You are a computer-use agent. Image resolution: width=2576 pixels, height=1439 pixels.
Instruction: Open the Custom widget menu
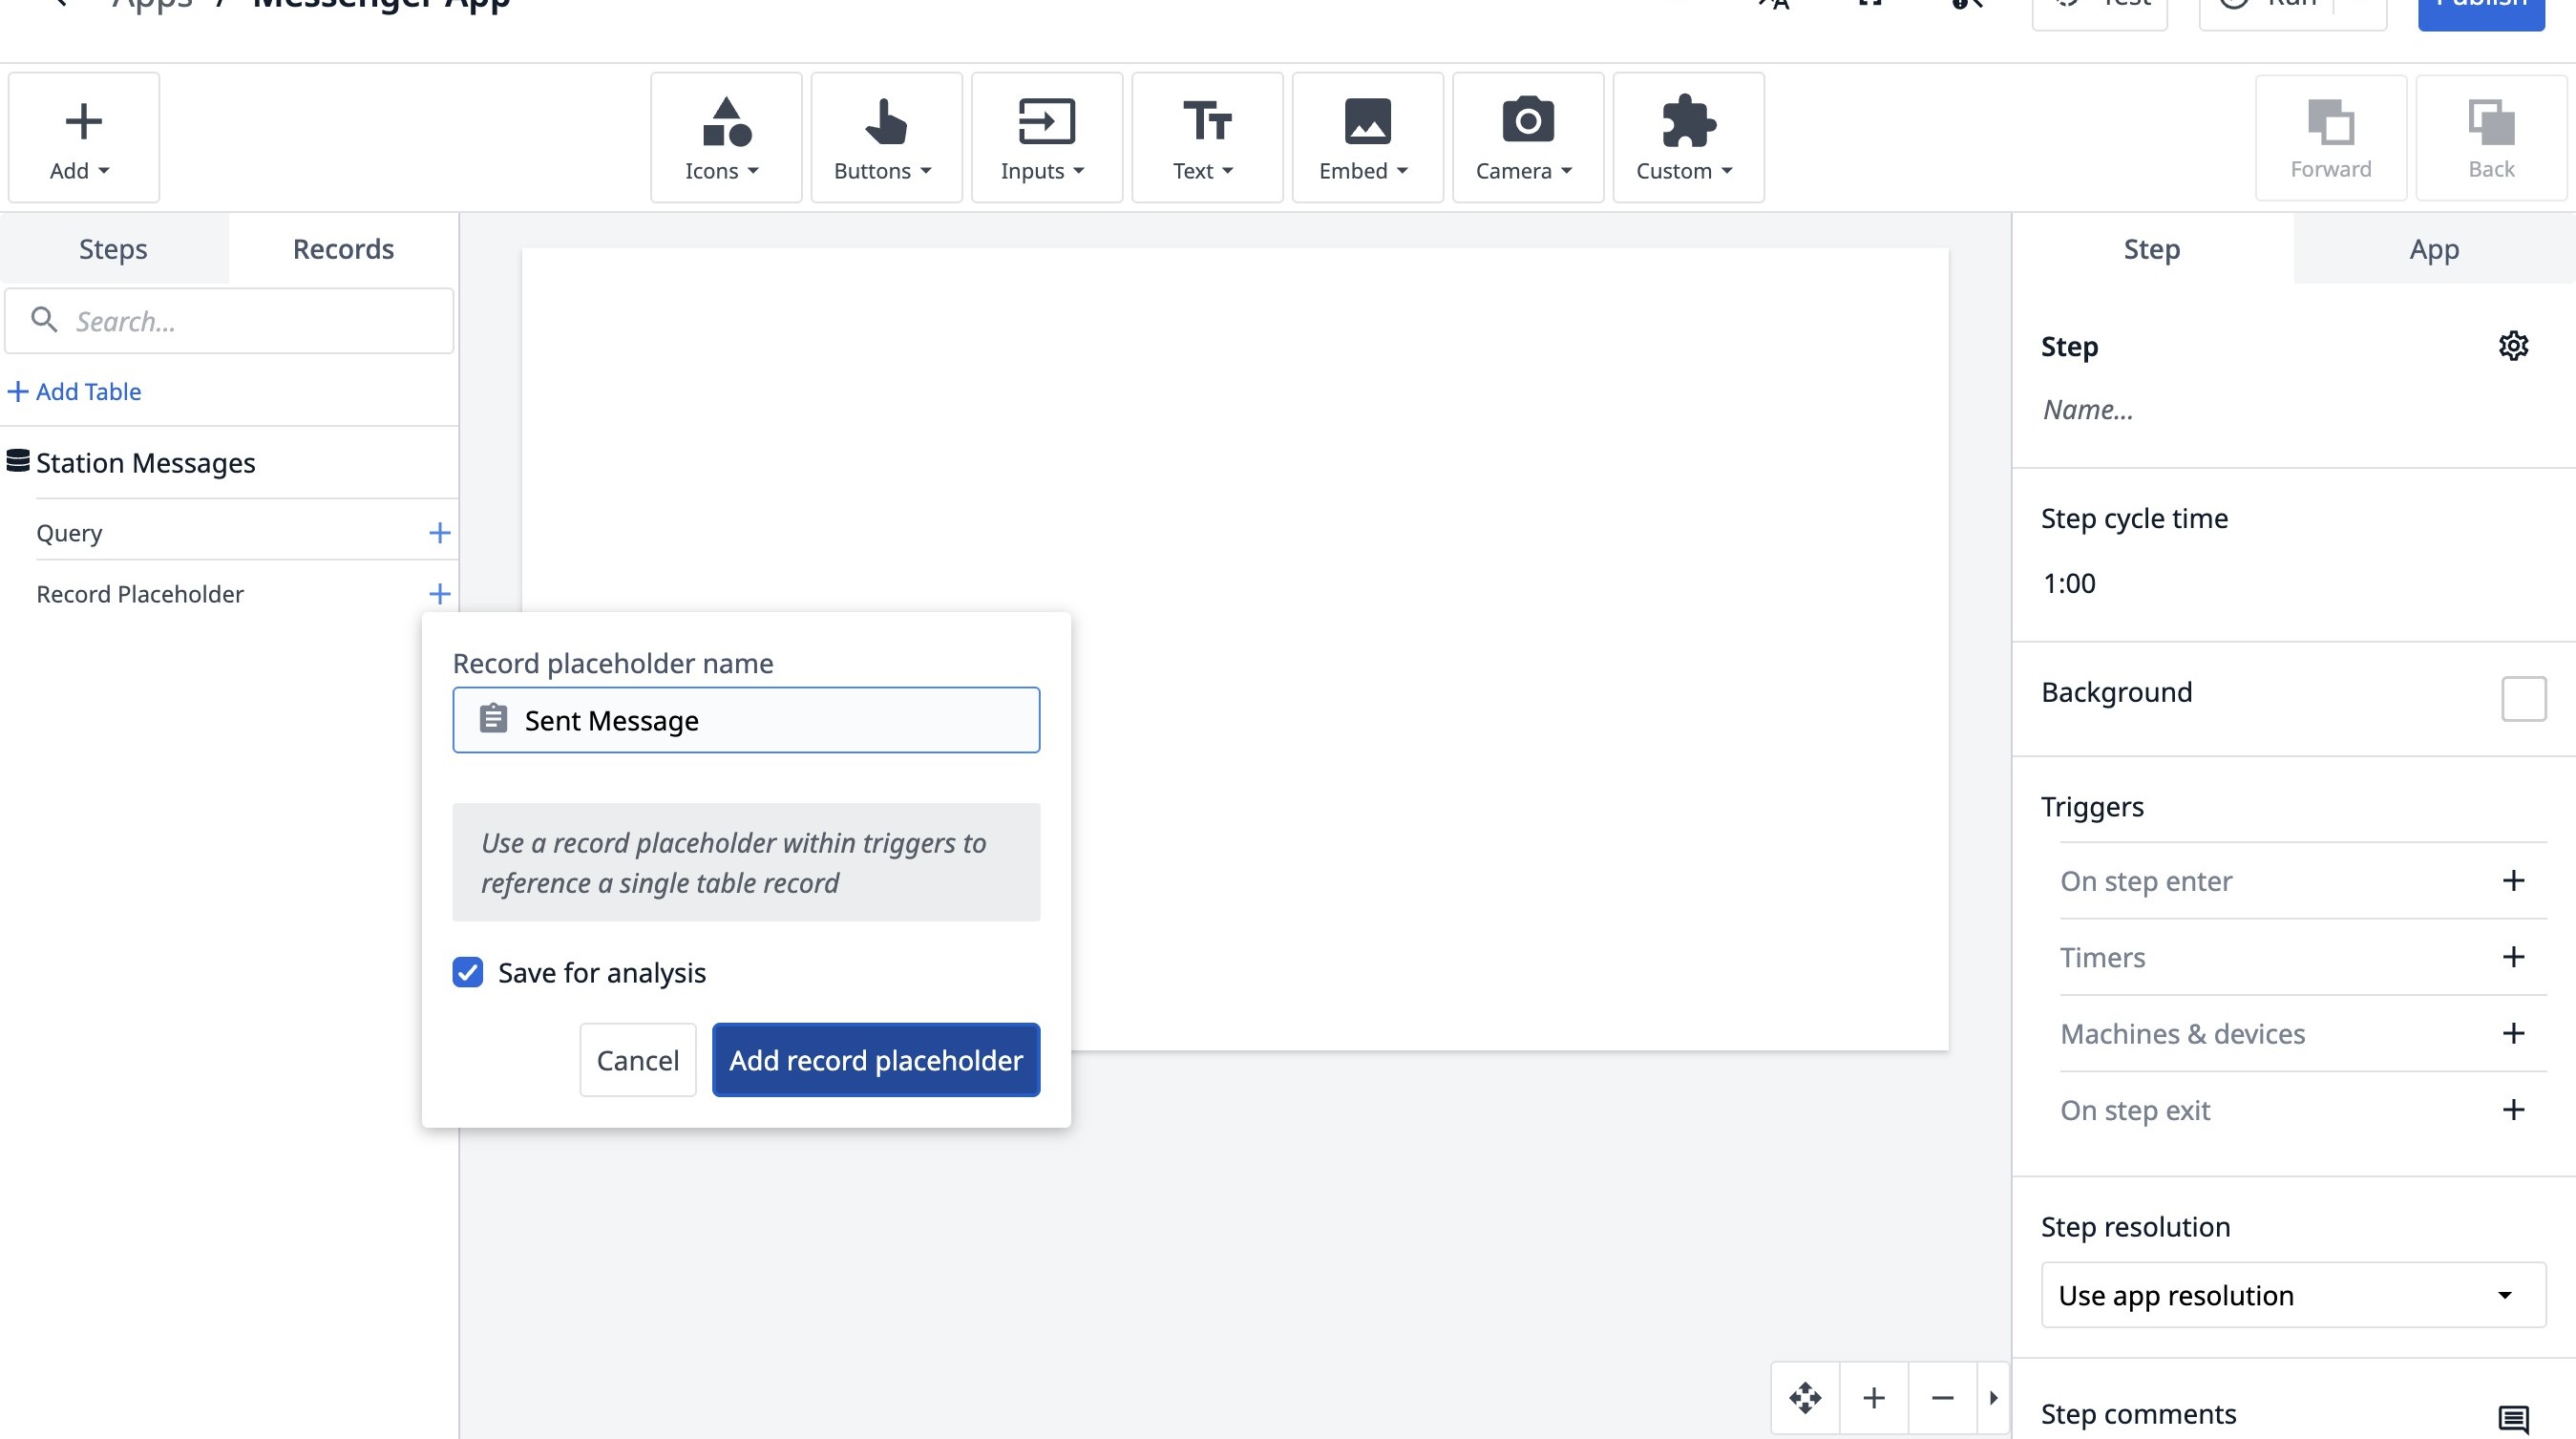1687,138
